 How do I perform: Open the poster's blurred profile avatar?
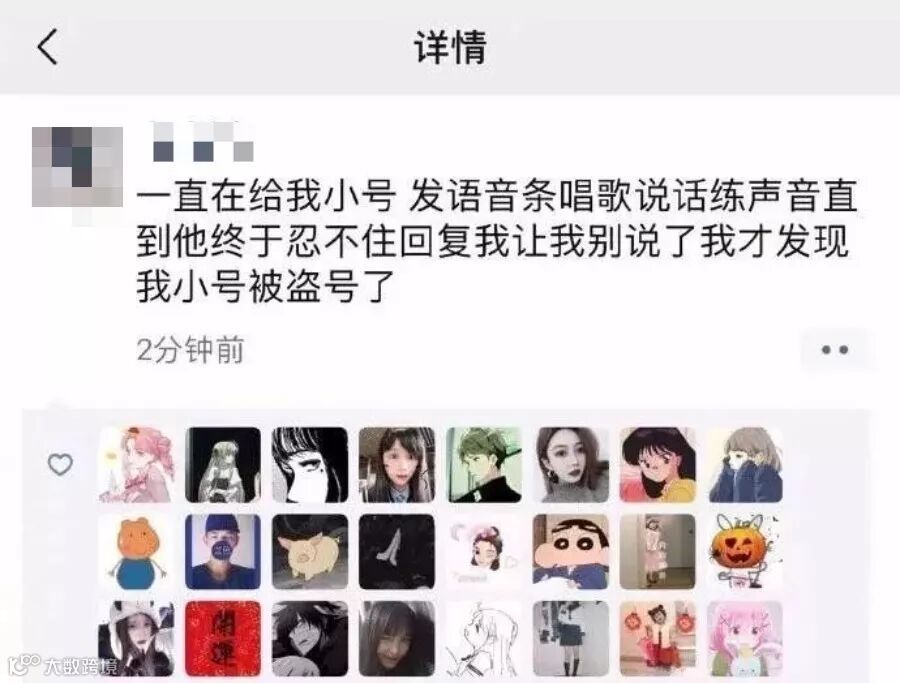pyautogui.click(x=77, y=167)
